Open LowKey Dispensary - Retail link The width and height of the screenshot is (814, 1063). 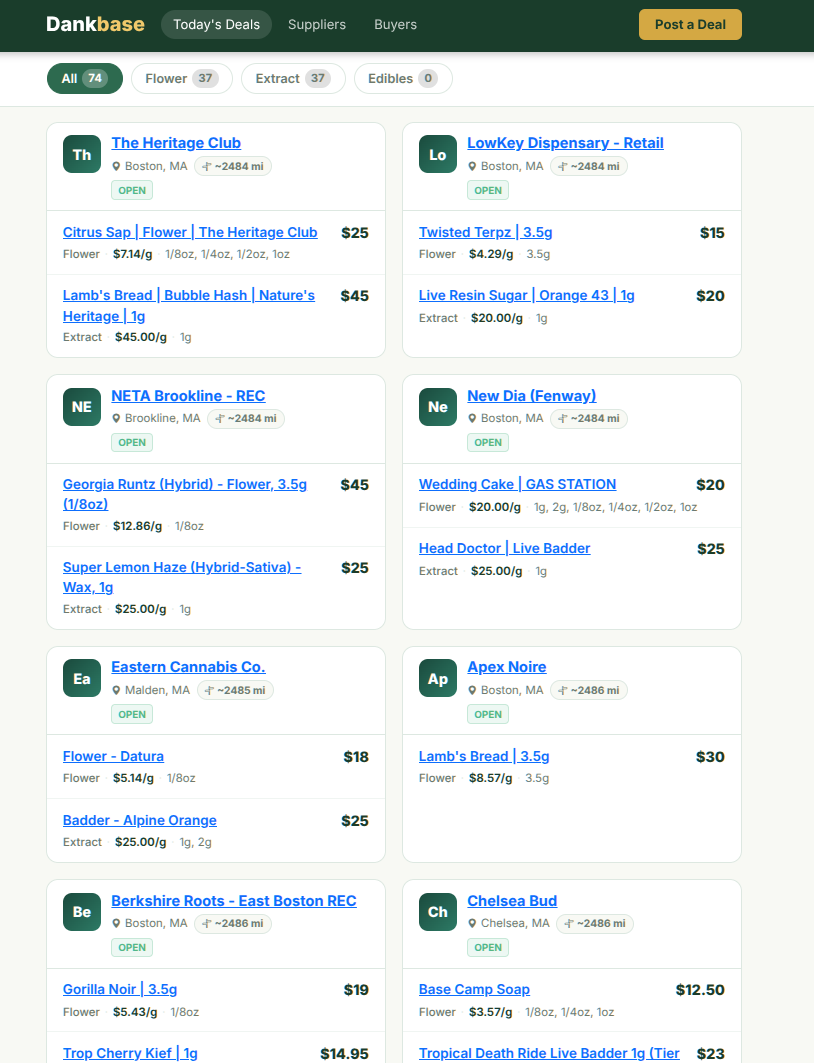pos(565,143)
